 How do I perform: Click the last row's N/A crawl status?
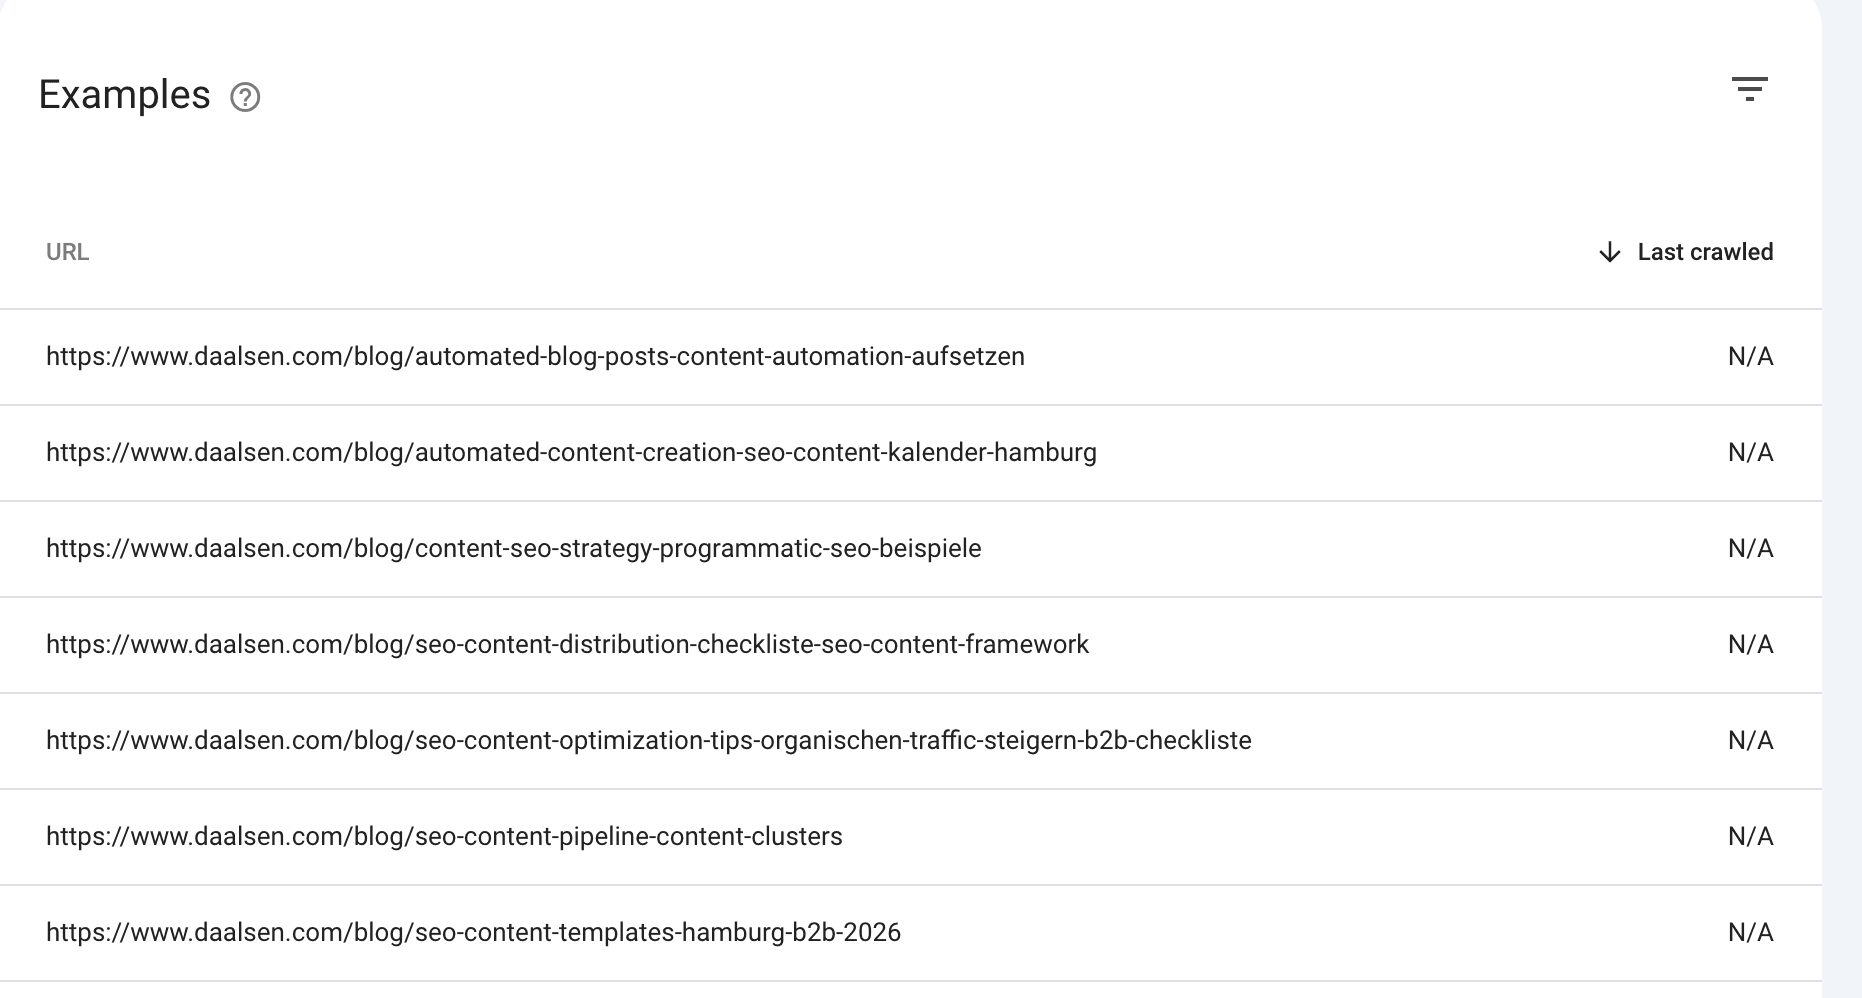pos(1750,932)
